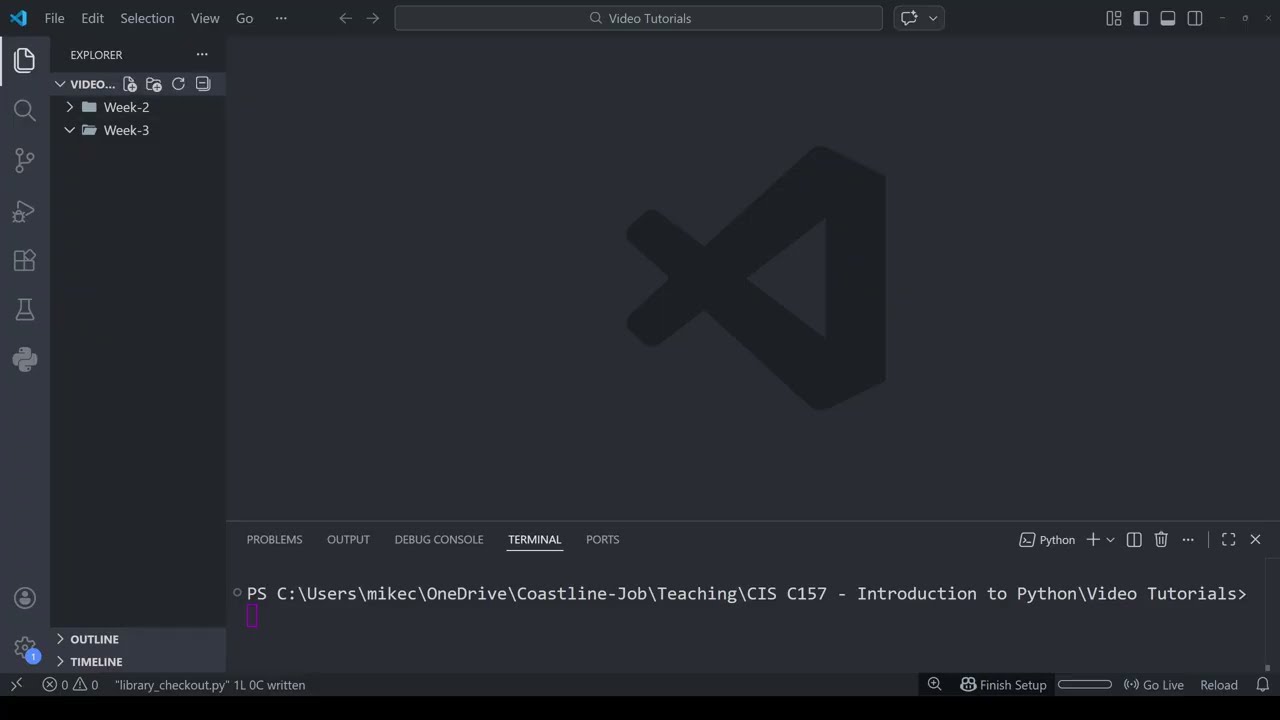Select the Week-3 folder name

pos(126,130)
